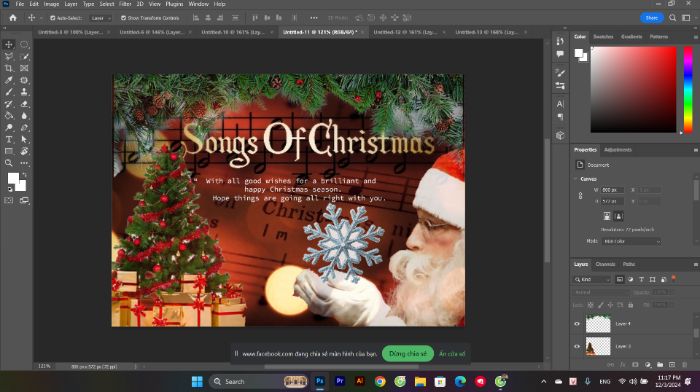Click the blue Share button
Image resolution: width=700 pixels, height=392 pixels.
[652, 18]
